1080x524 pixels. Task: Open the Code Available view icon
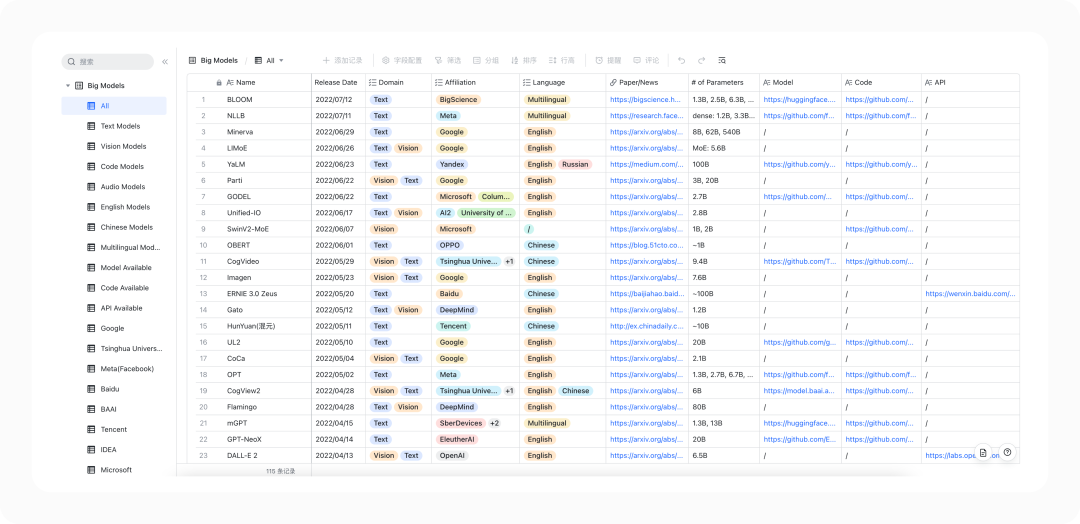tap(91, 288)
